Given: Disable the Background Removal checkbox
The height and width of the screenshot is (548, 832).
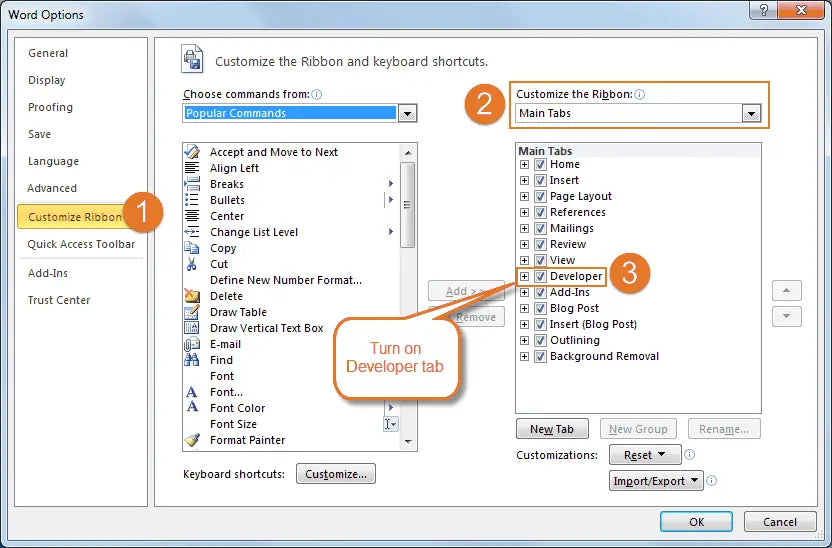Looking at the screenshot, I should click(x=540, y=356).
